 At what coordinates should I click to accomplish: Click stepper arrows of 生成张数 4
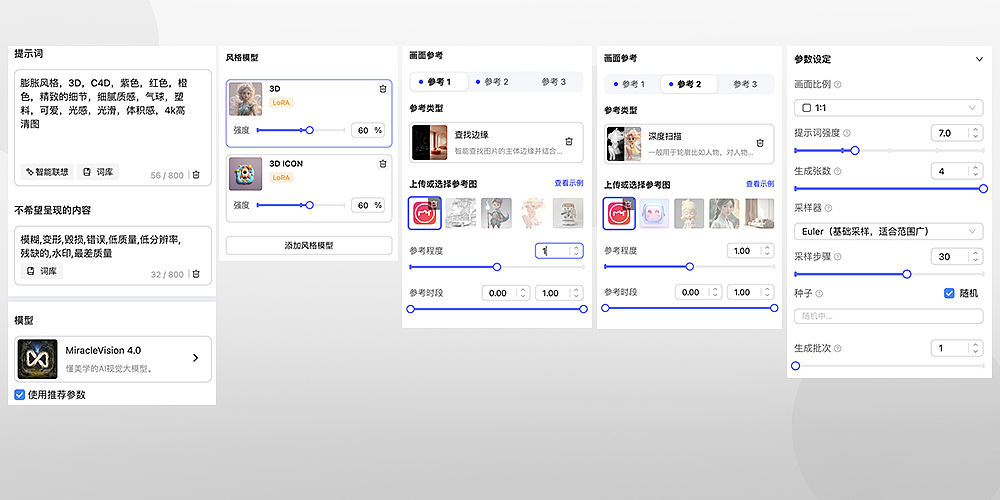(x=974, y=171)
